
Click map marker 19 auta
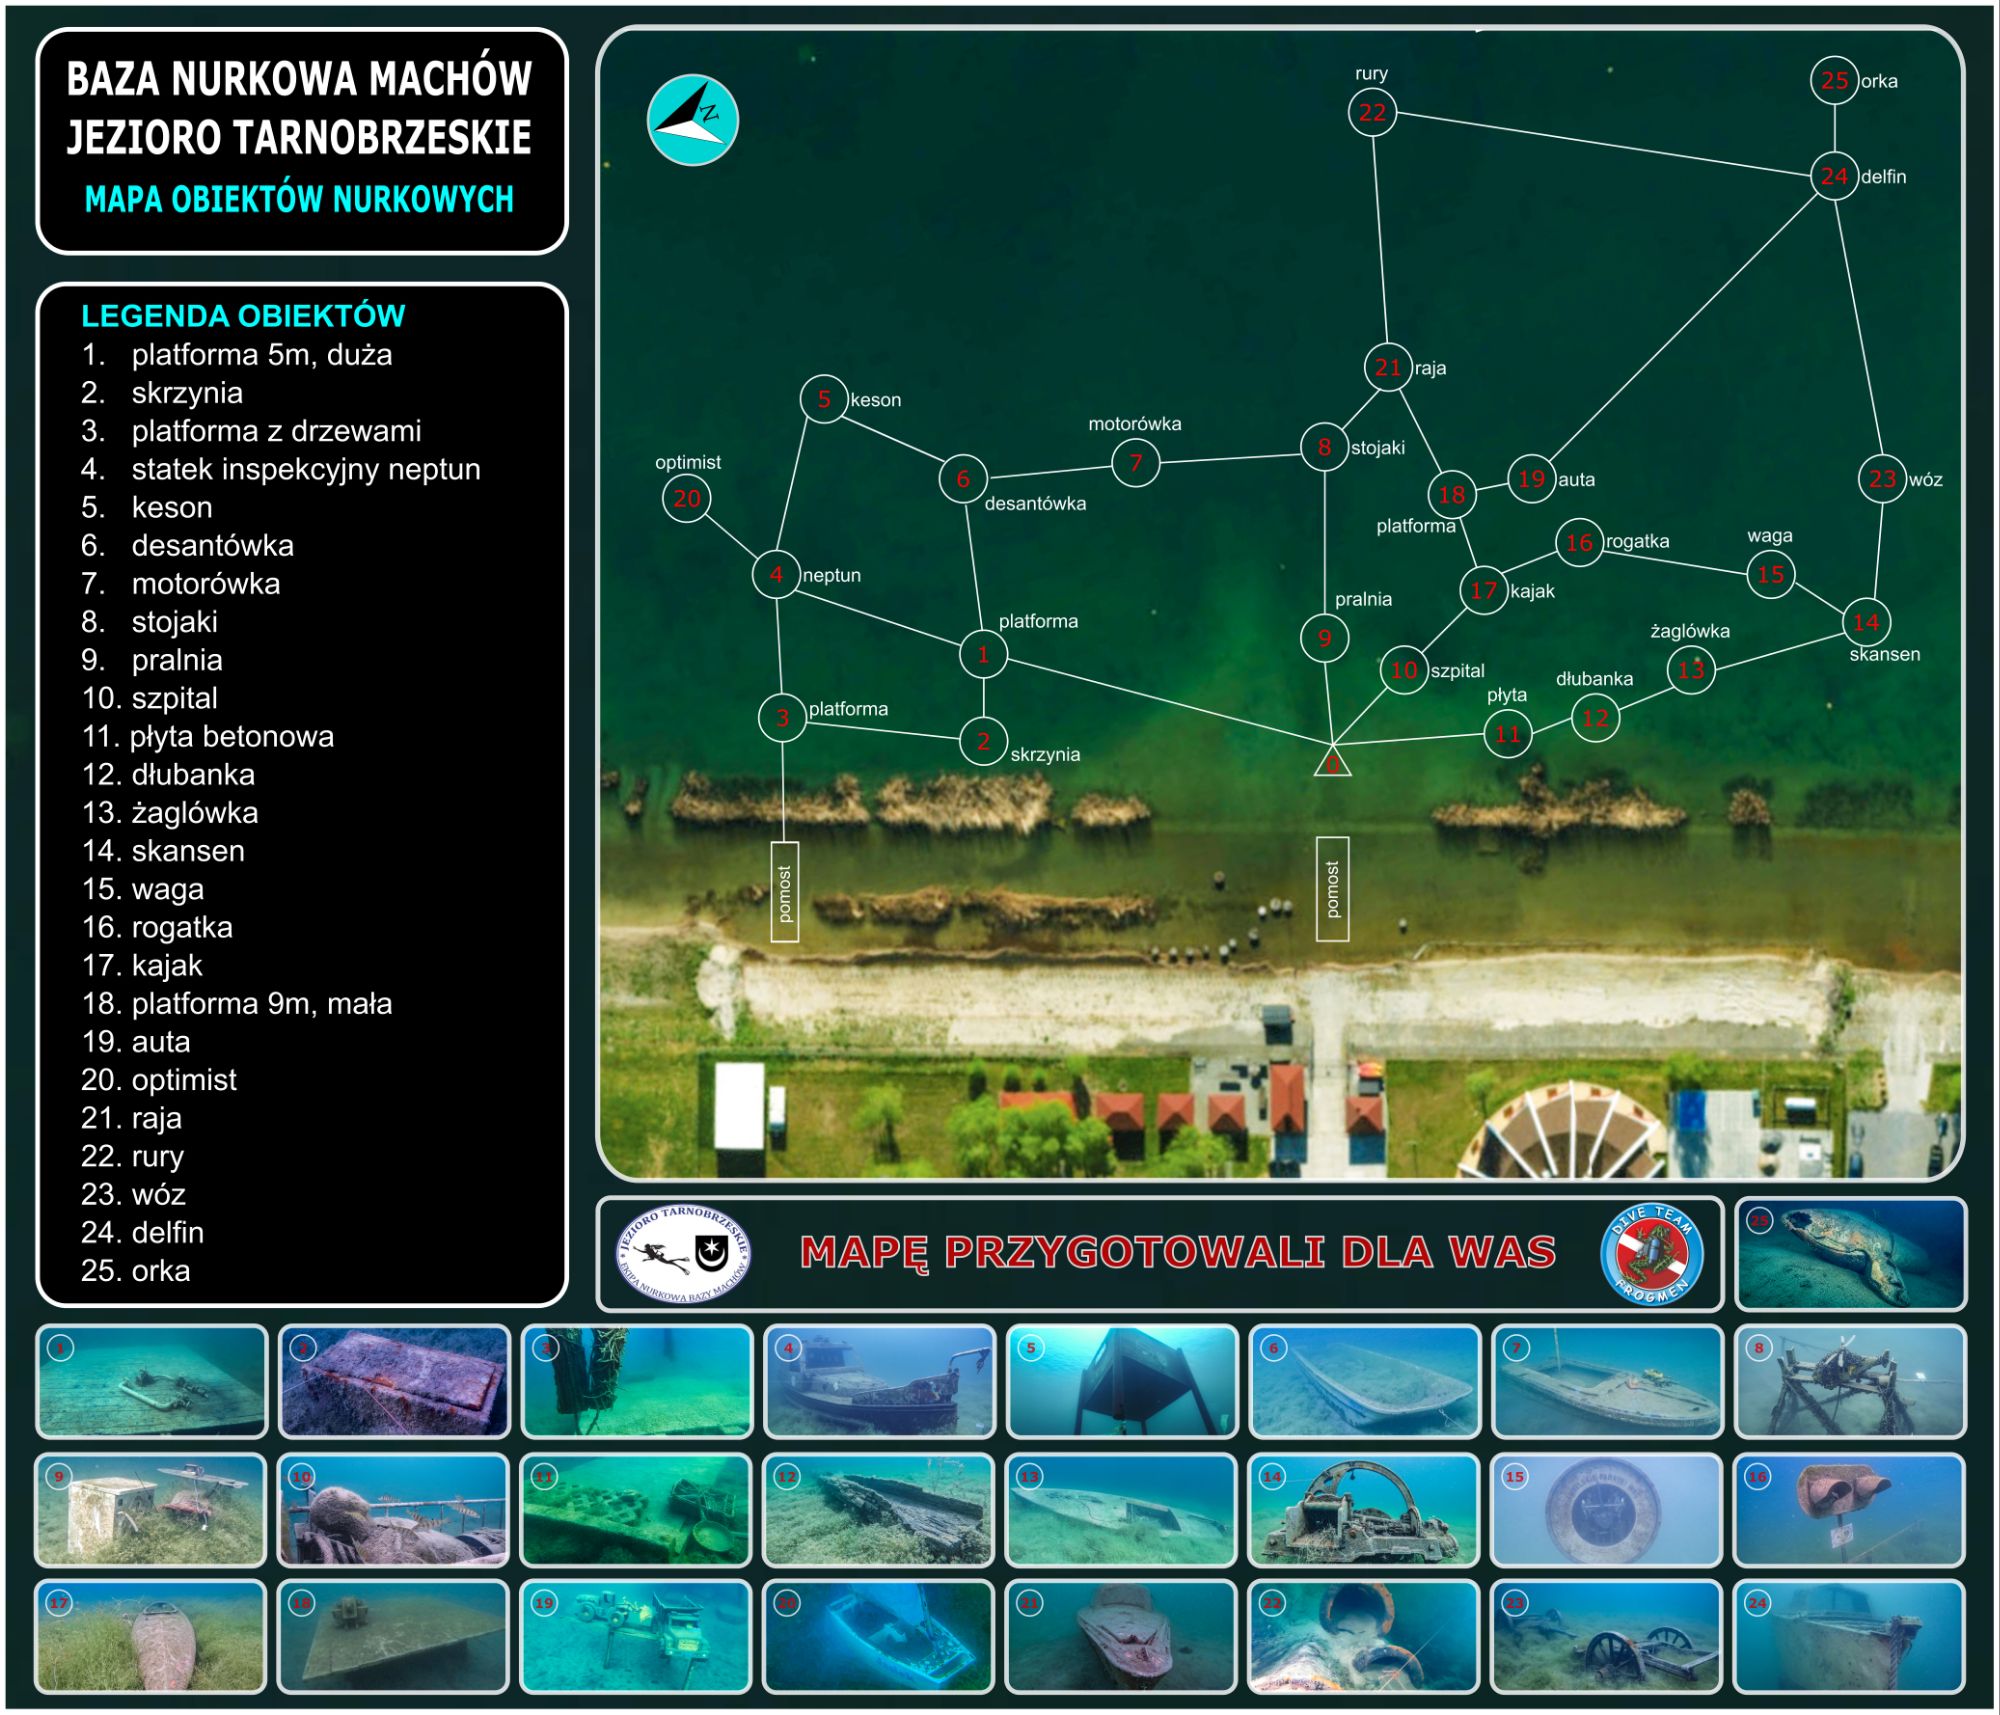pyautogui.click(x=1531, y=479)
